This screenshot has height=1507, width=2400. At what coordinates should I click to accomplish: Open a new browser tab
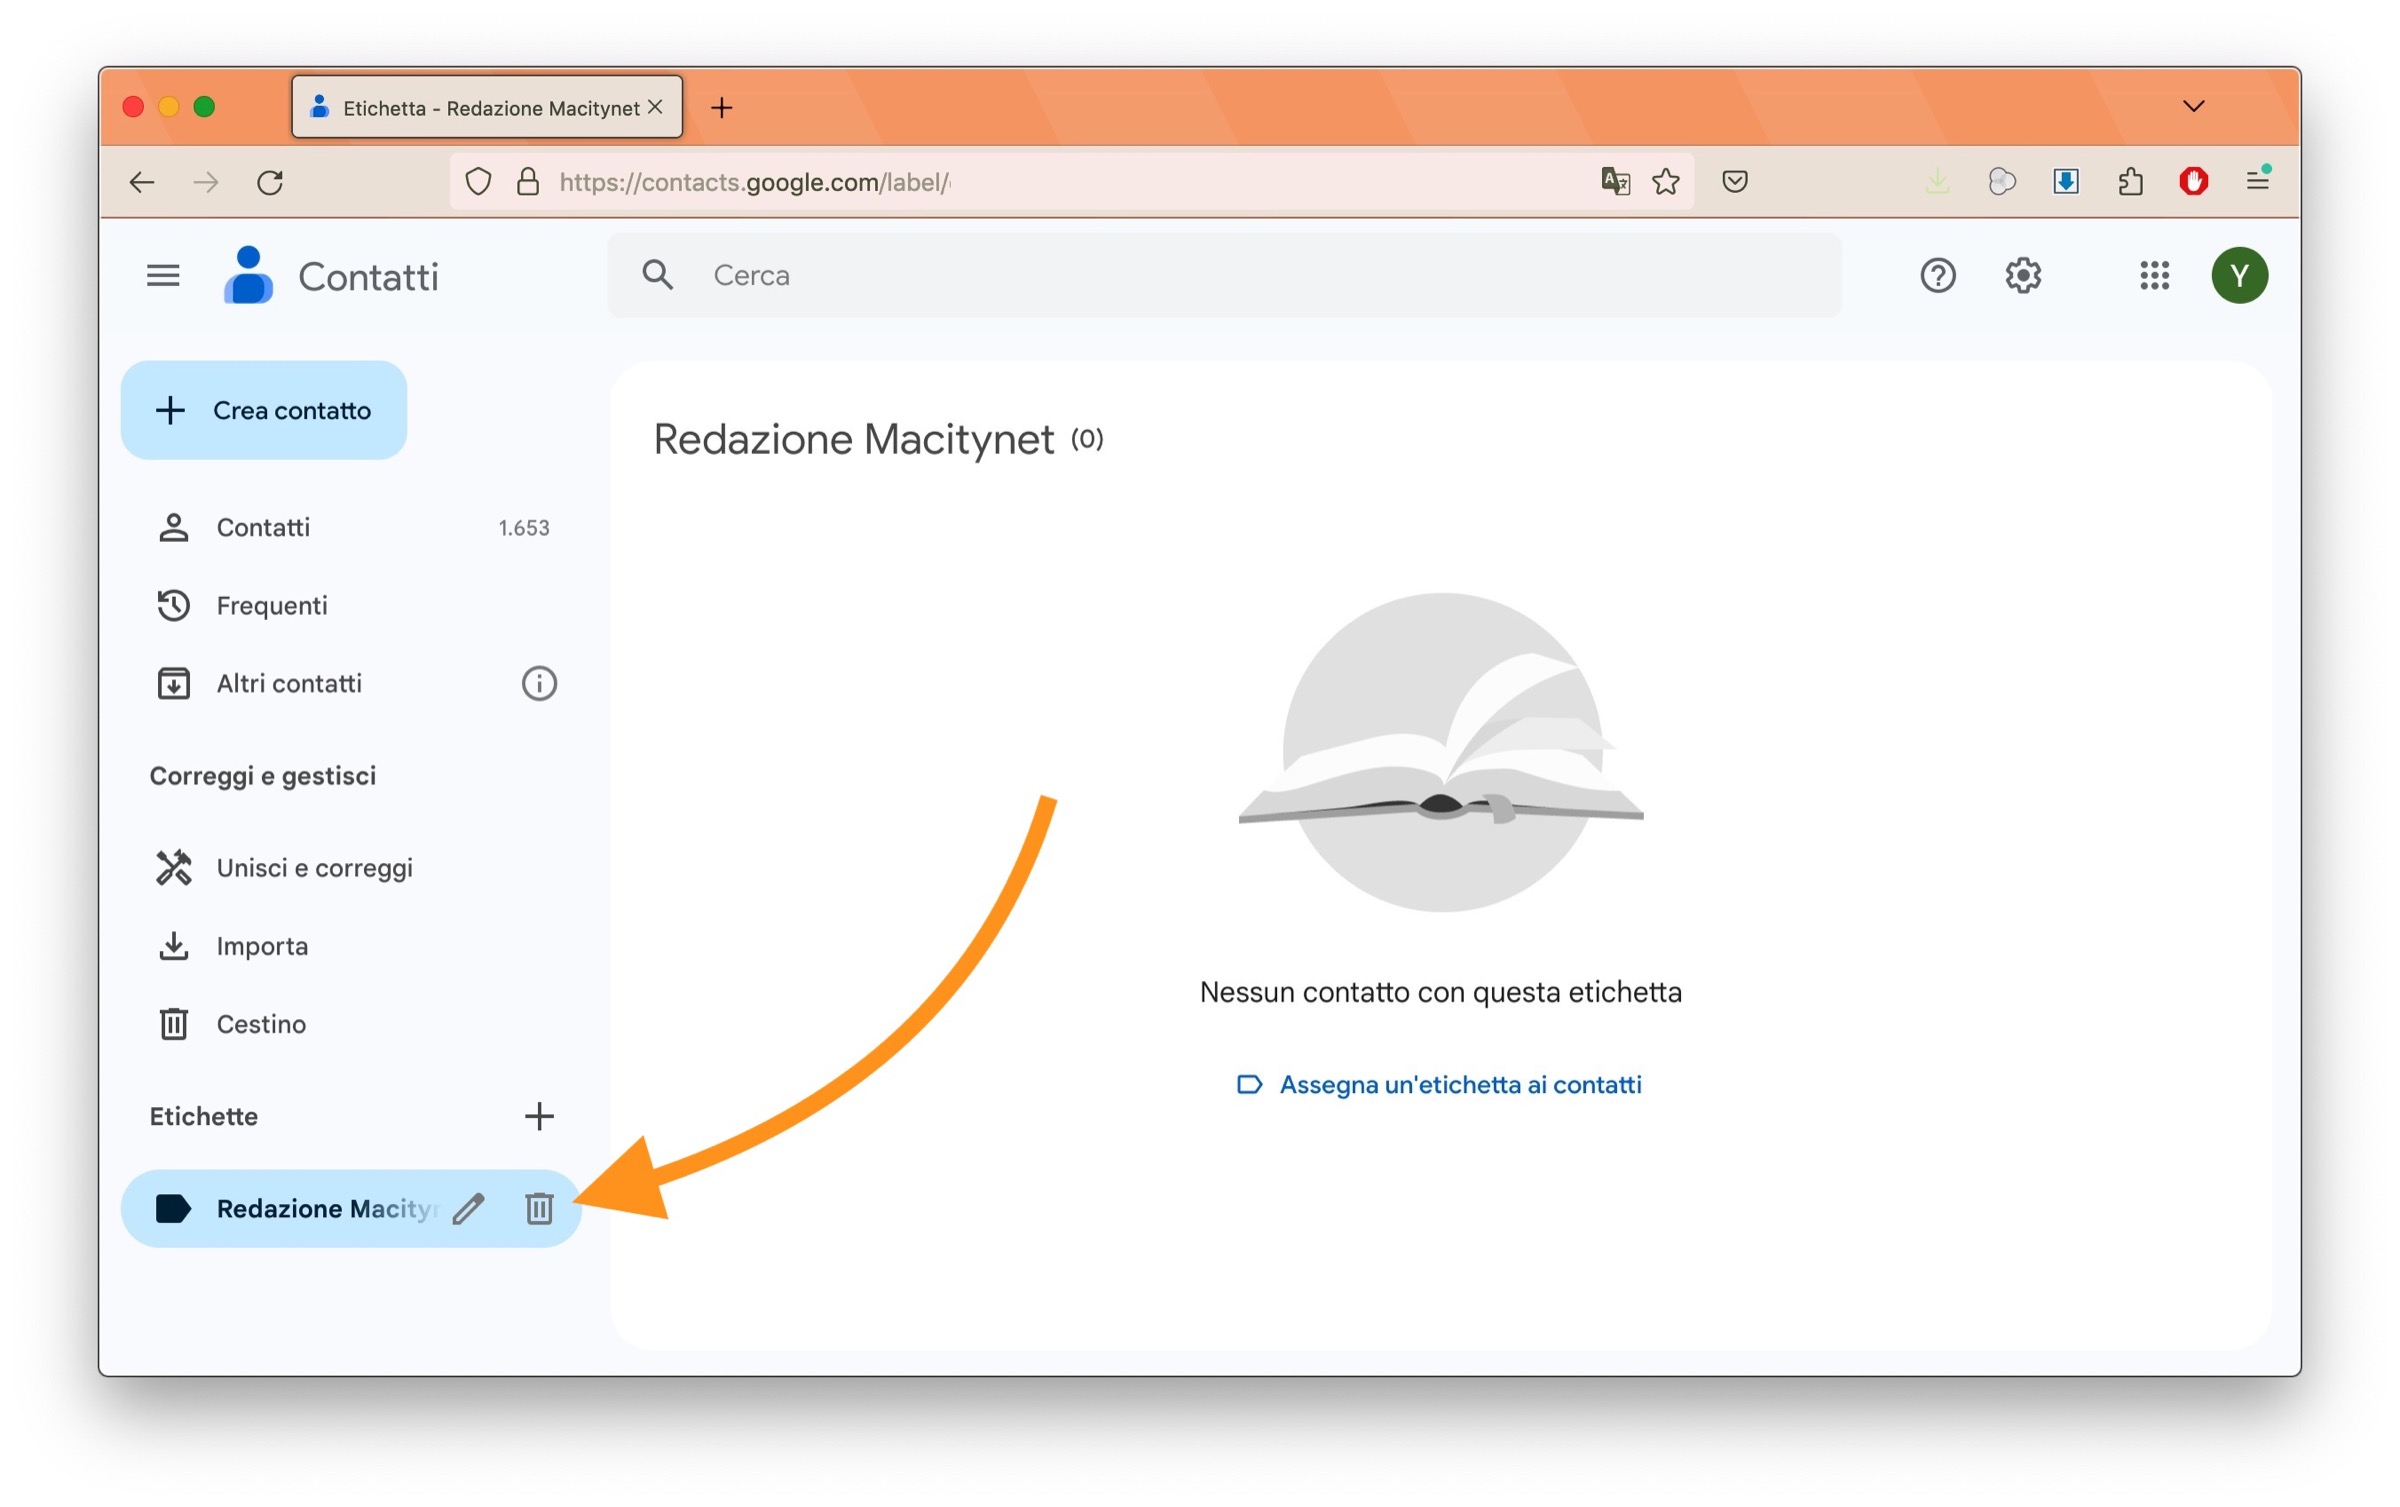(721, 107)
